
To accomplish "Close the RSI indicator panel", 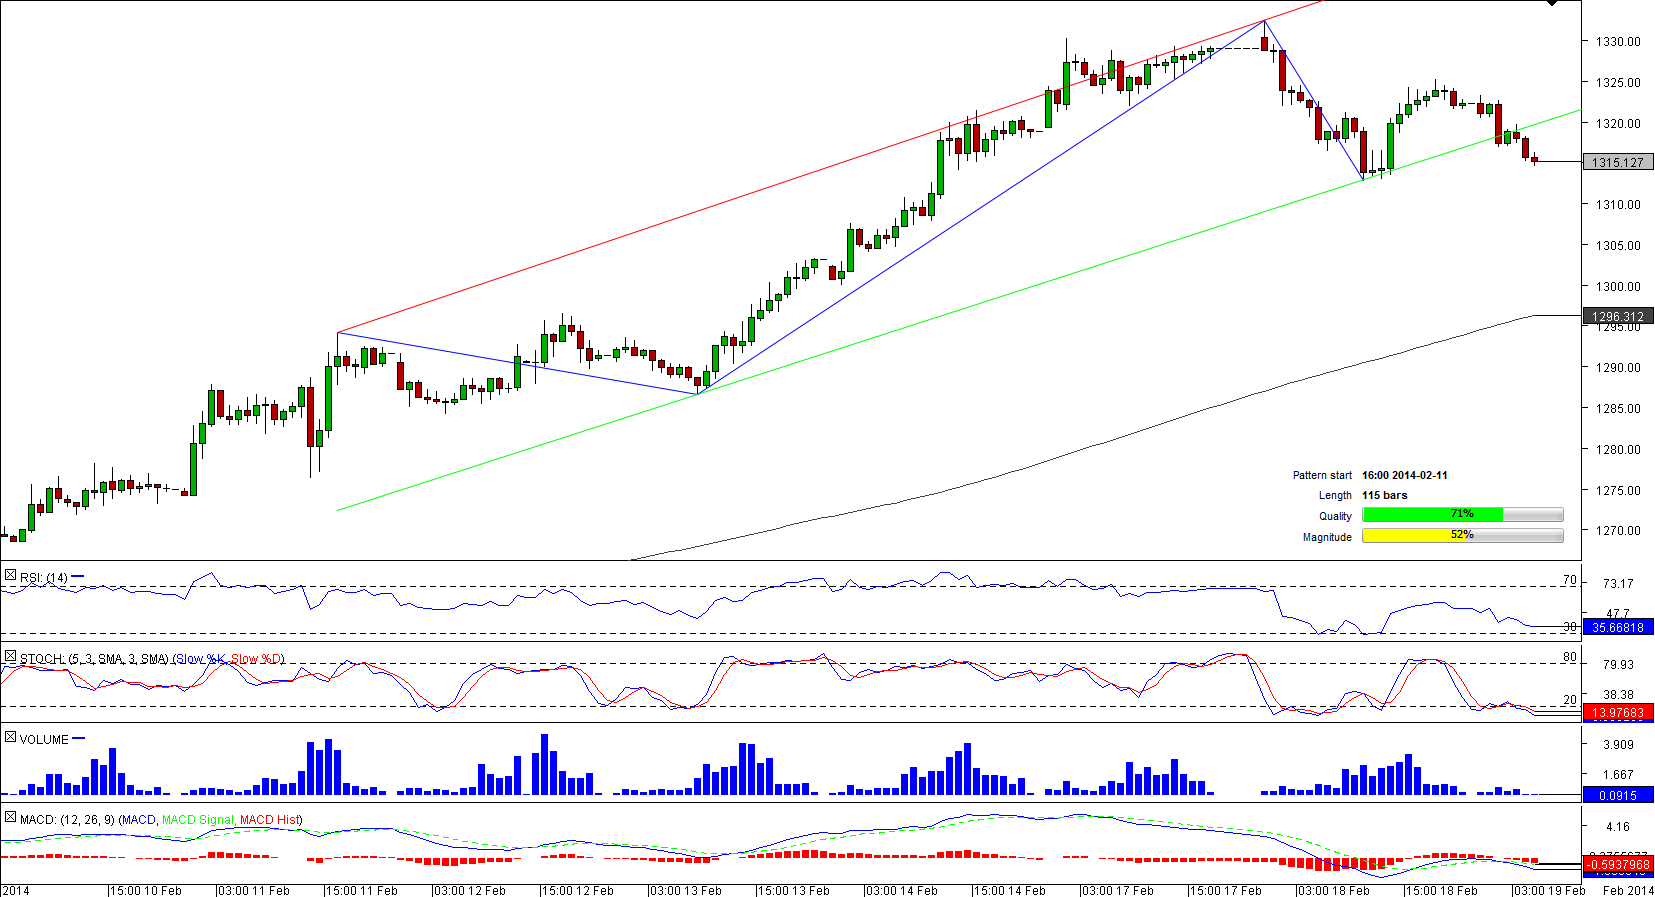I will [10, 576].
